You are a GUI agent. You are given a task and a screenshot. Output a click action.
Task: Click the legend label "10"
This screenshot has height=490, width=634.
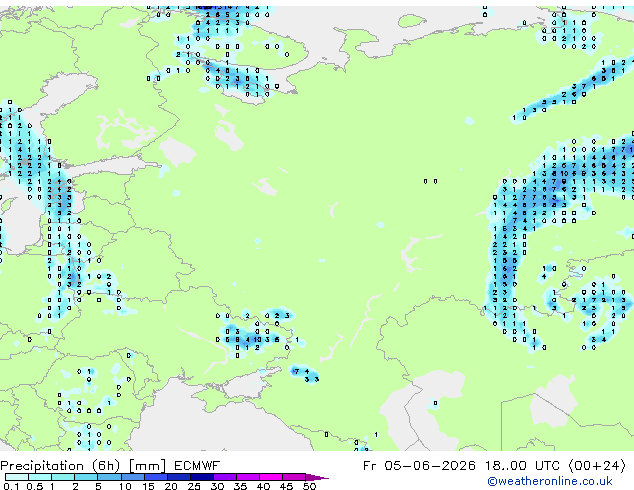(125, 486)
